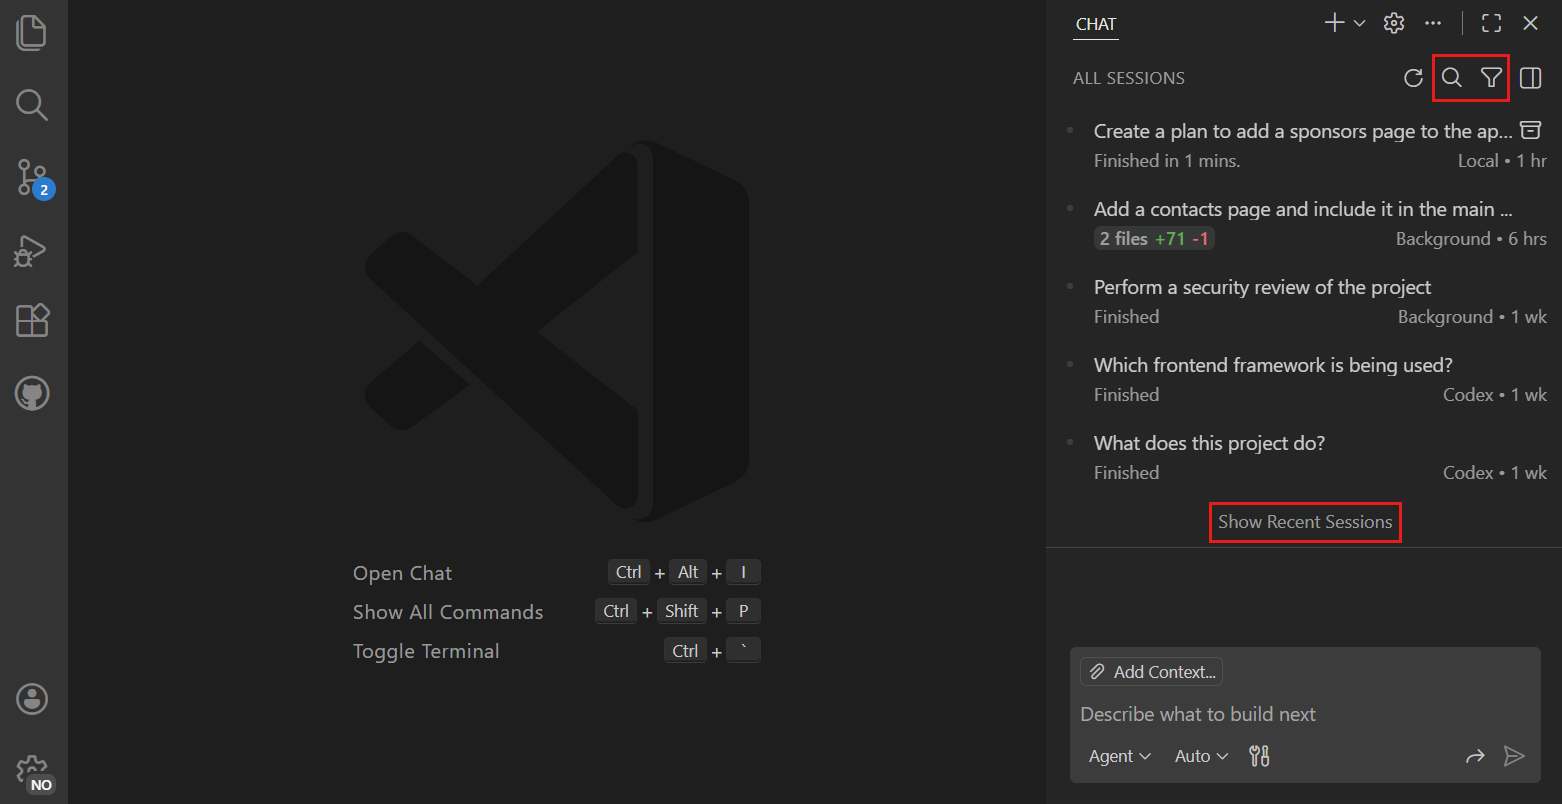
Task: Open the tools configuration in the chat input
Action: pos(1258,756)
